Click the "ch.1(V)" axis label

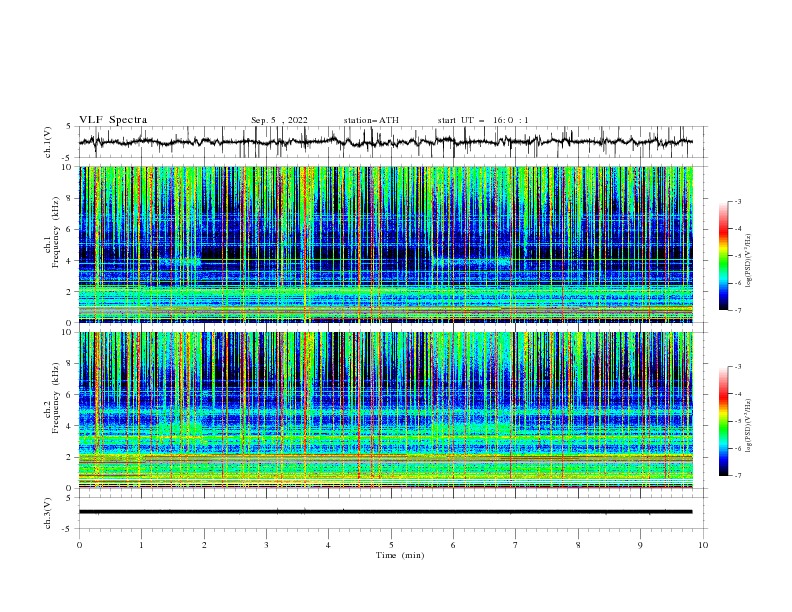coord(48,142)
